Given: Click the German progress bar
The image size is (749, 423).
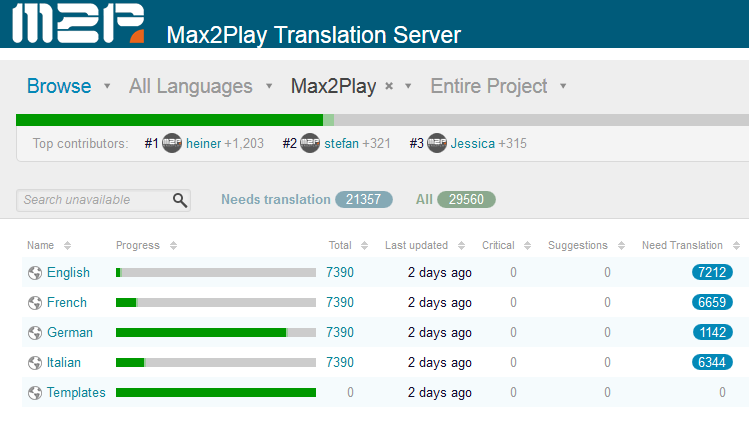Looking at the screenshot, I should pos(216,333).
